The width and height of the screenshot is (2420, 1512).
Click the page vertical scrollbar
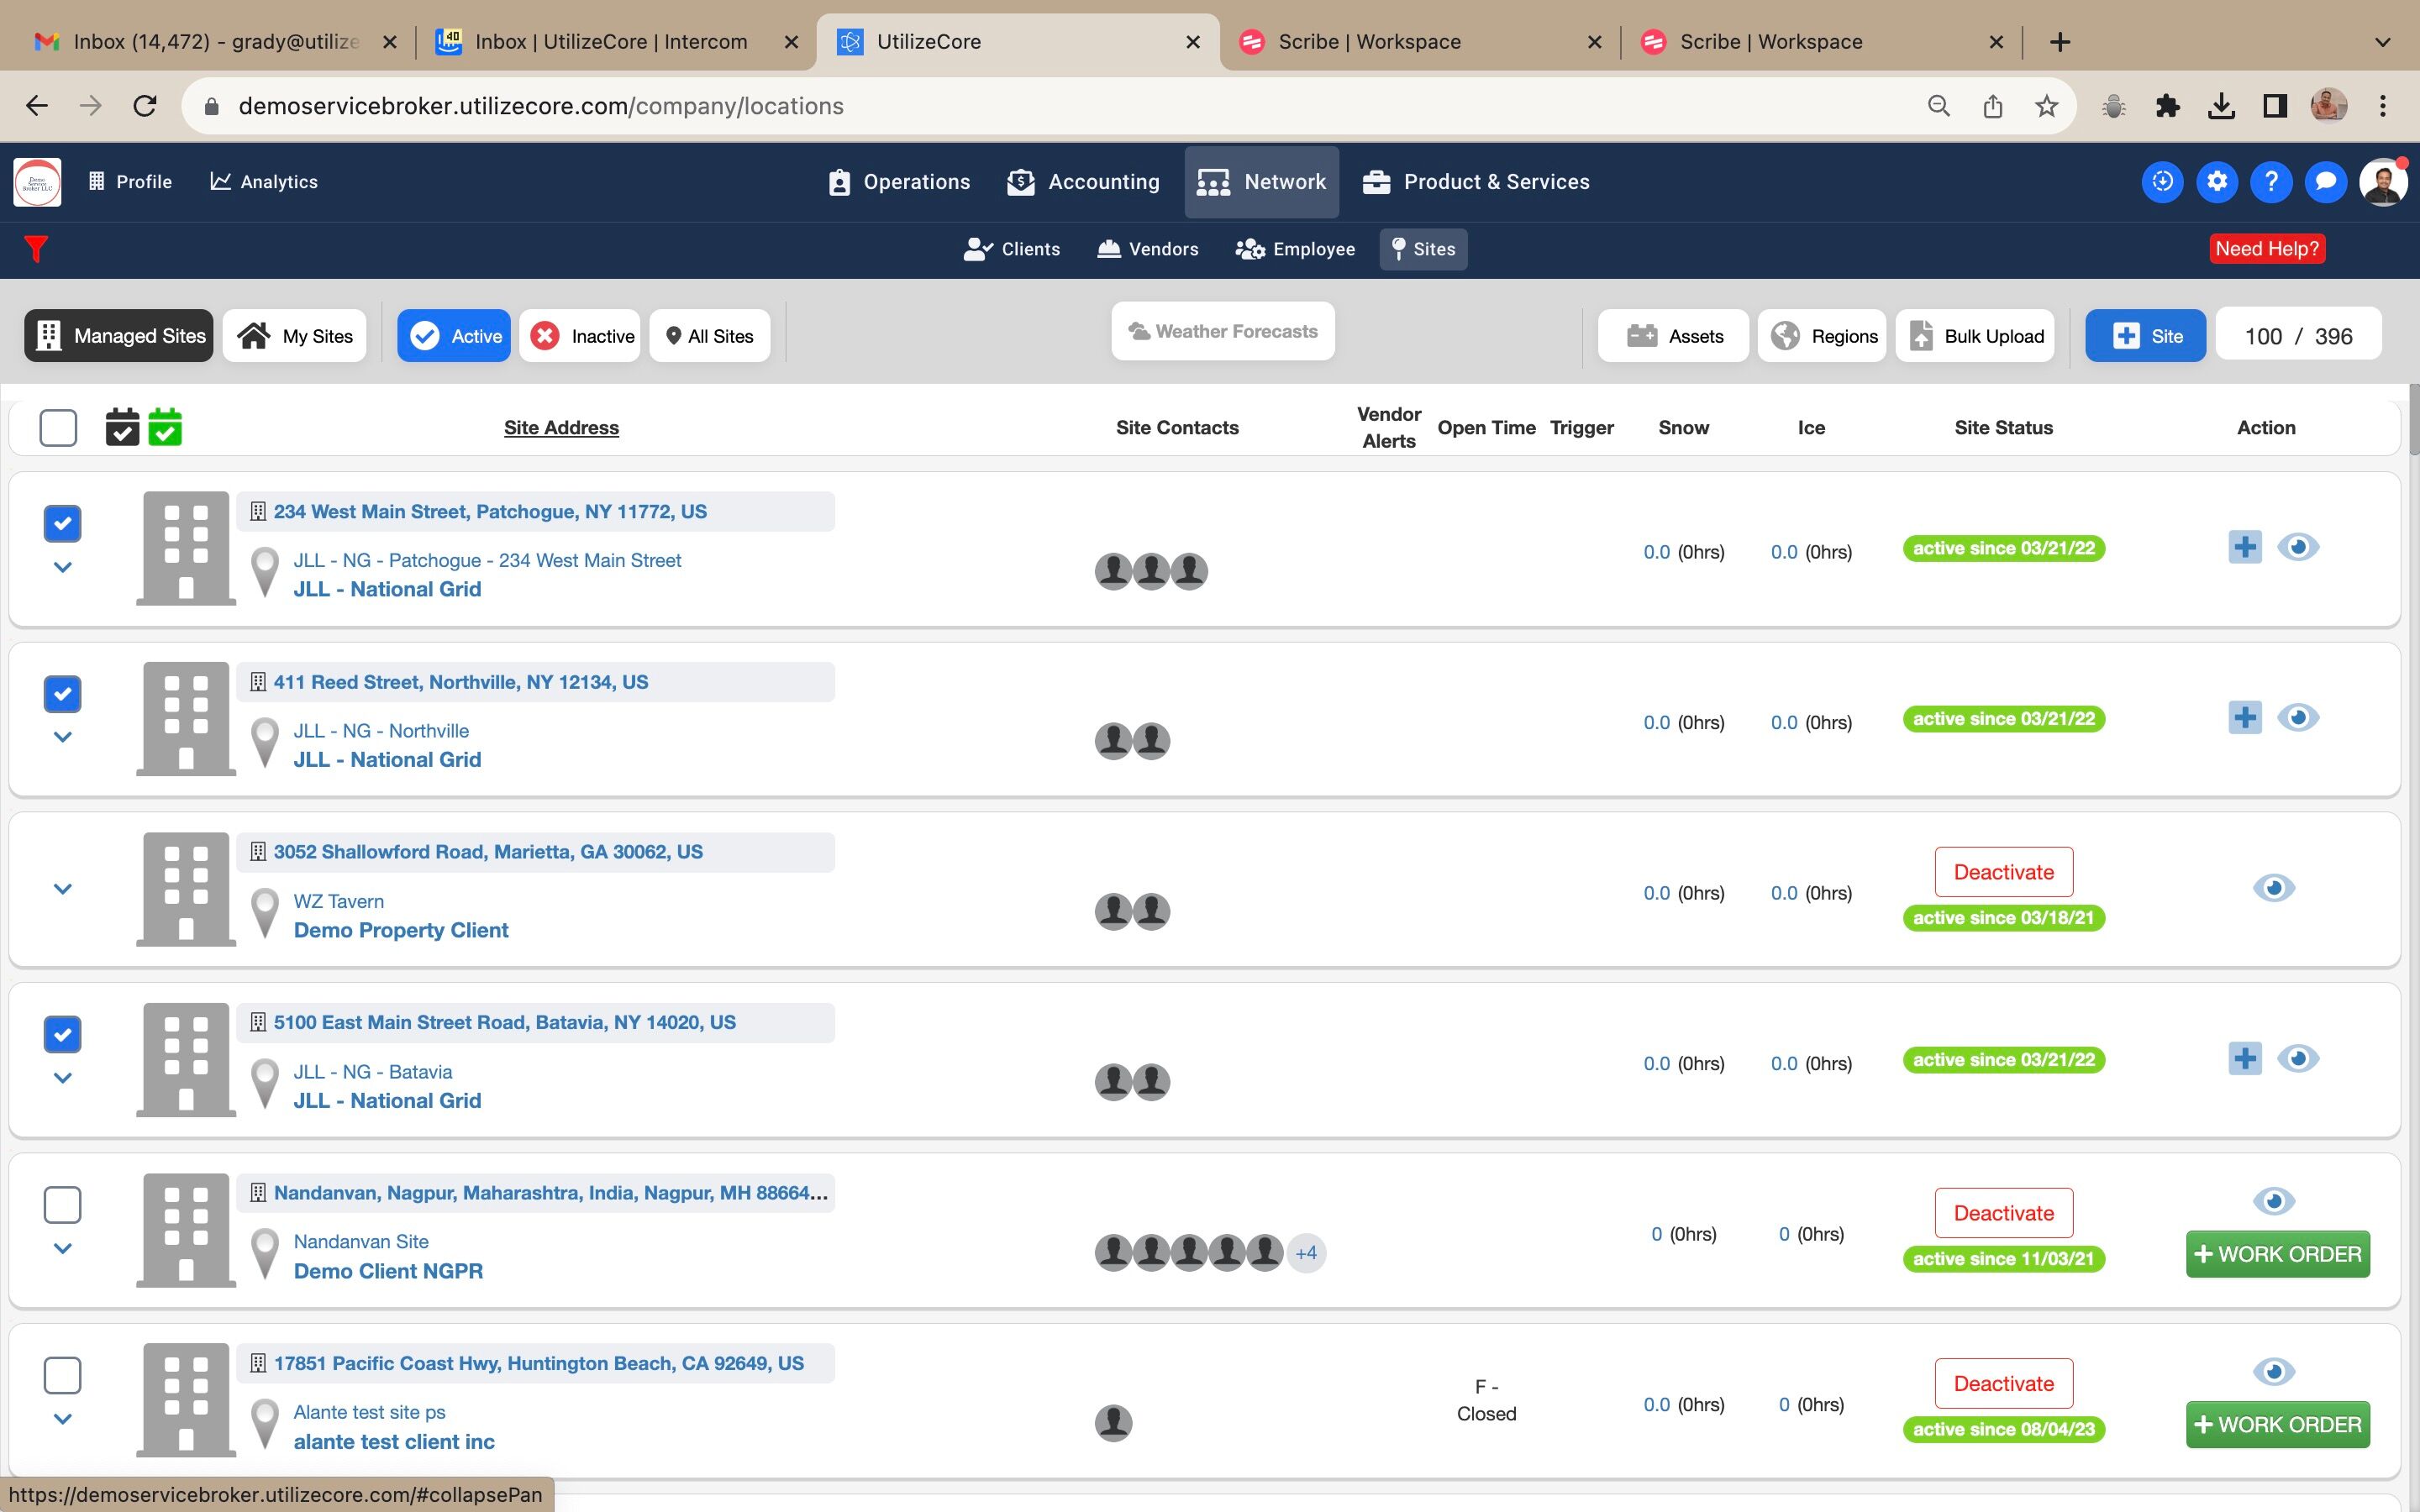click(x=2413, y=420)
